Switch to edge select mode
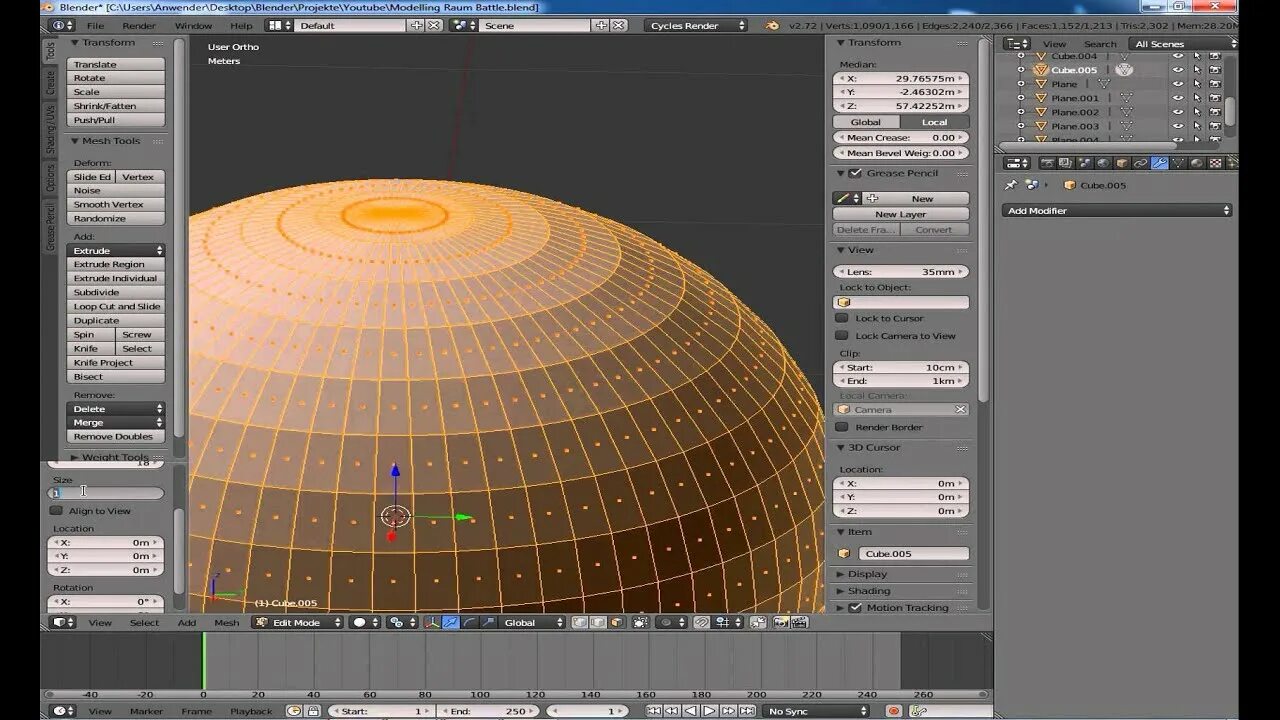The width and height of the screenshot is (1280, 720). coord(598,622)
